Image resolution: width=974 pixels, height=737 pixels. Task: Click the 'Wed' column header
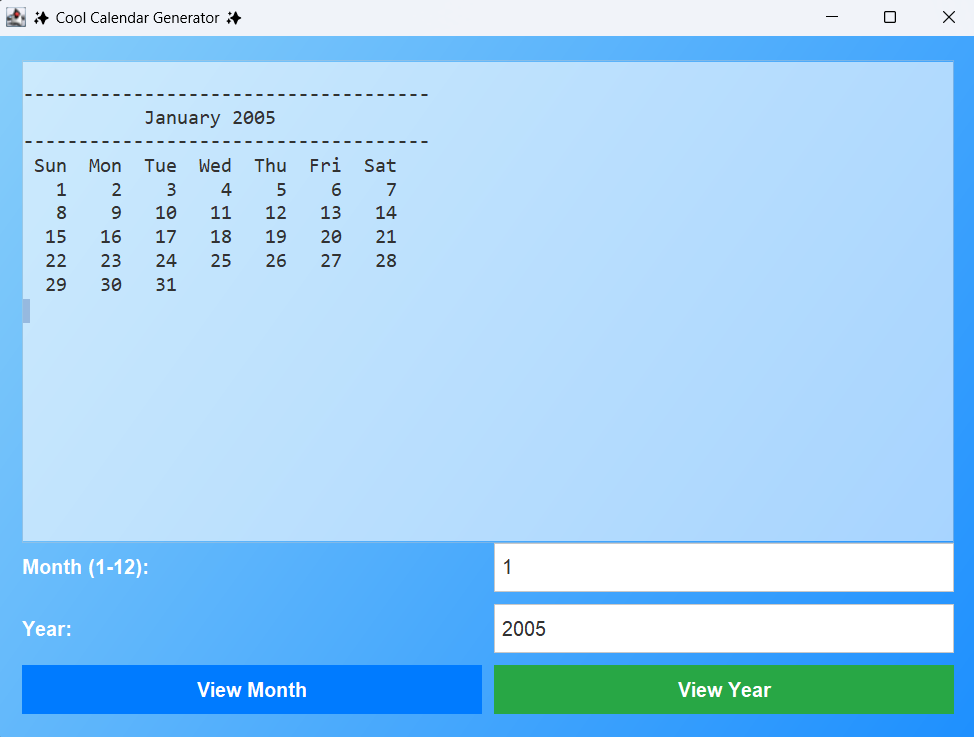tap(215, 166)
